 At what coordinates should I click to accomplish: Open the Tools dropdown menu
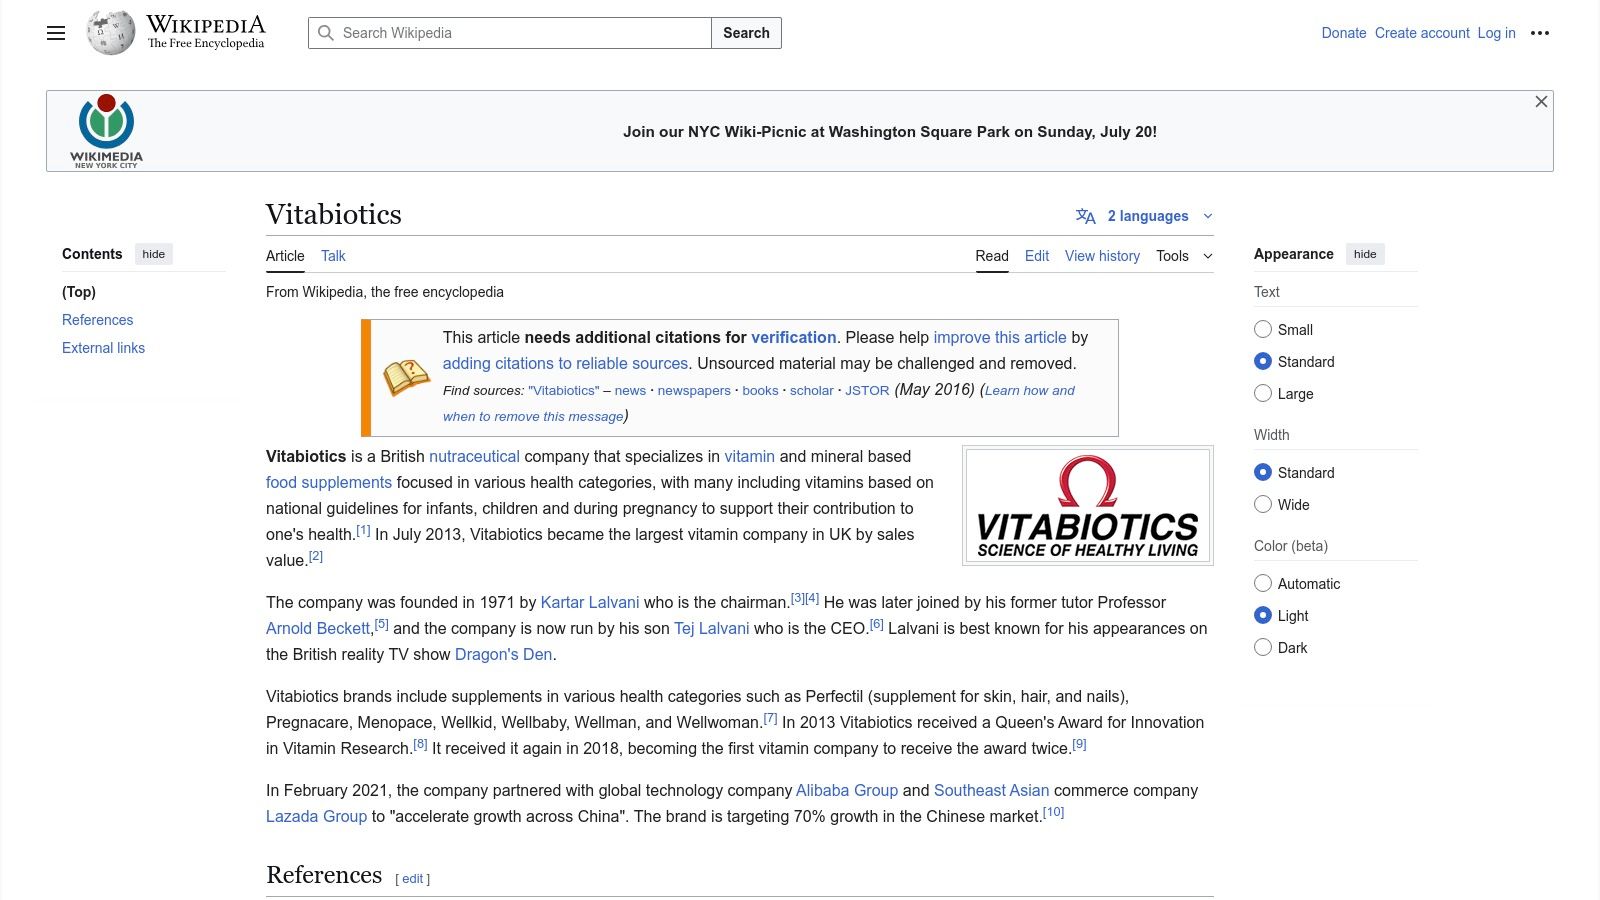pyautogui.click(x=1184, y=256)
